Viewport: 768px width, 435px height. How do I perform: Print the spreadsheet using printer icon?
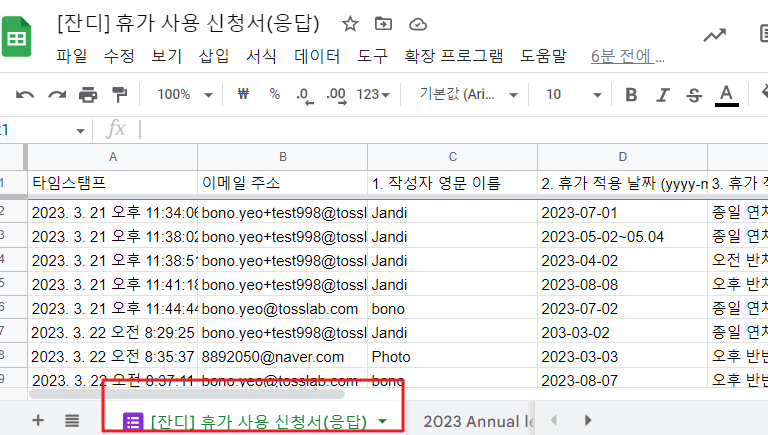88,95
